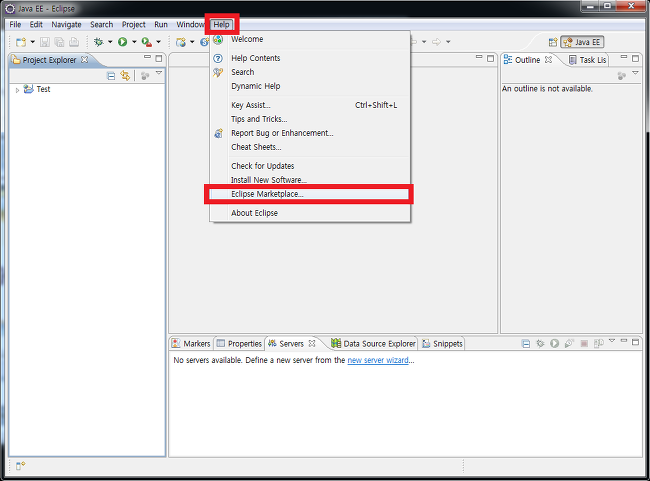Image resolution: width=650 pixels, height=481 pixels.
Task: Minimize the Project Explorer panel
Action: point(147,57)
